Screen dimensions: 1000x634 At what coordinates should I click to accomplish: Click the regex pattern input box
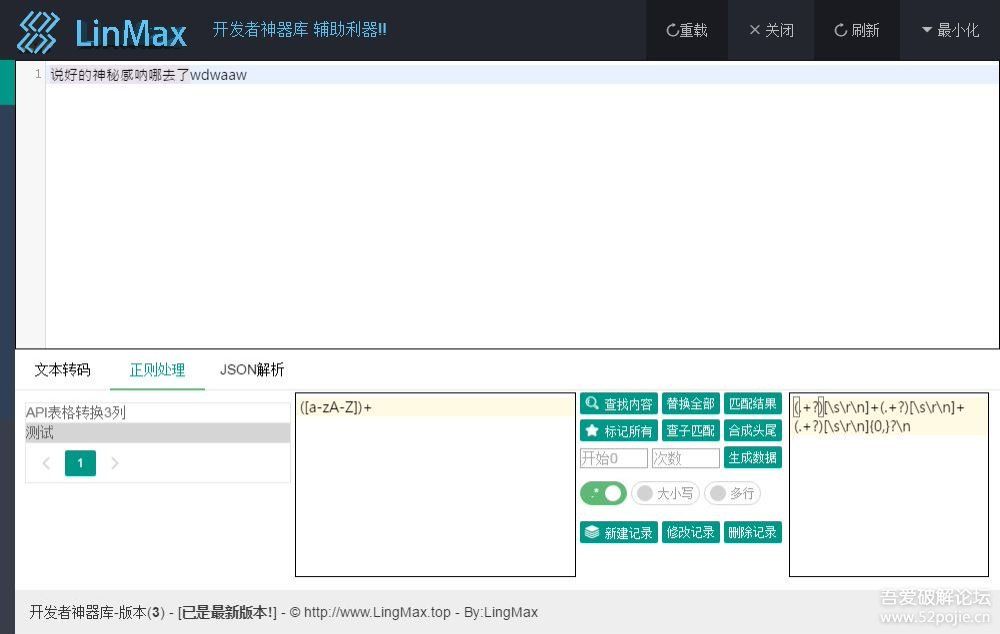(x=436, y=485)
